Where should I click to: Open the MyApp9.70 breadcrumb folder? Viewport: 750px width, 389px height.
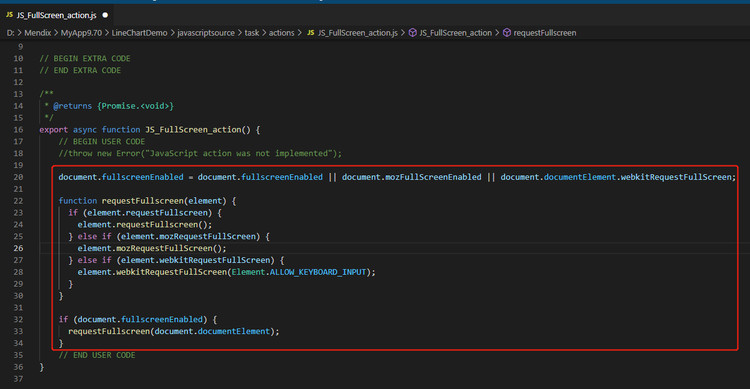point(81,33)
